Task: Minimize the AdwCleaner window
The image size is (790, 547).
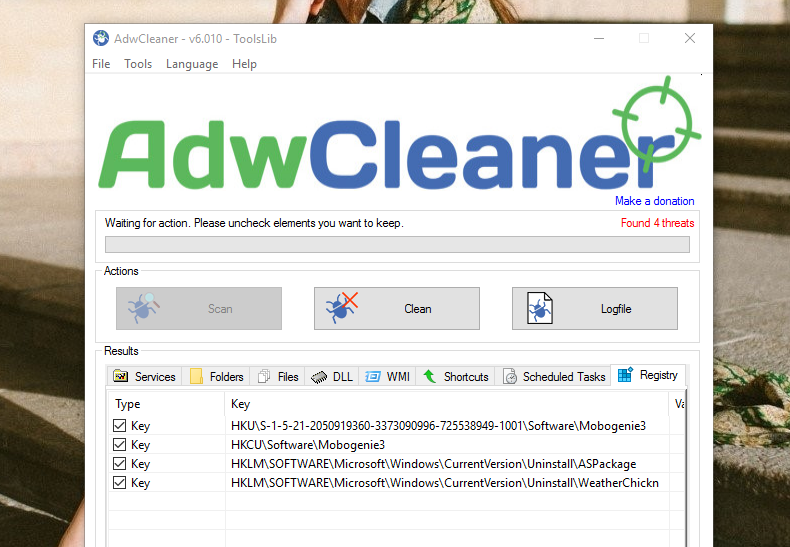Action: click(599, 38)
